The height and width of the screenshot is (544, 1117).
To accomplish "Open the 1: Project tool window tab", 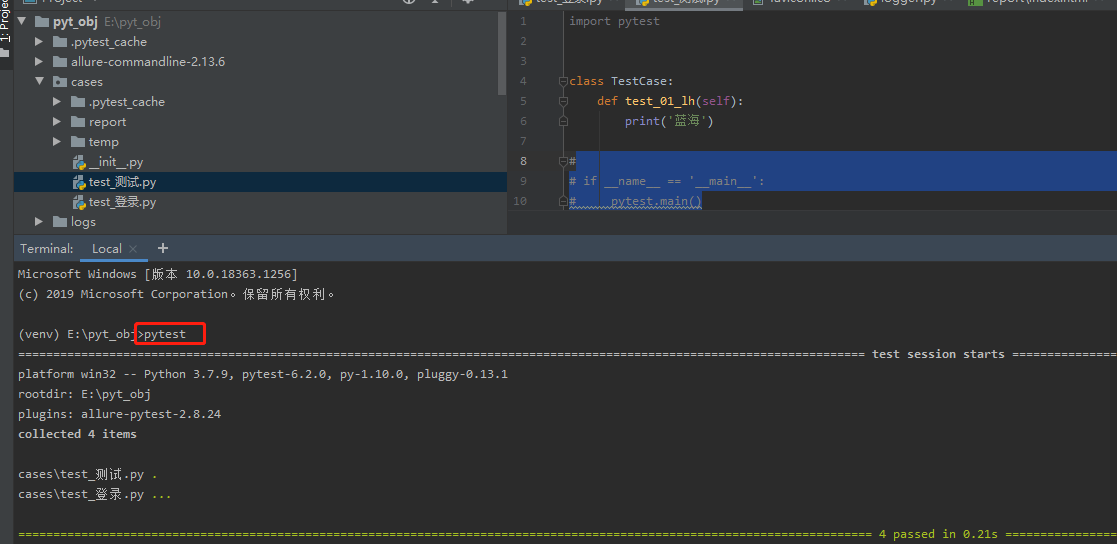I will pos(6,28).
